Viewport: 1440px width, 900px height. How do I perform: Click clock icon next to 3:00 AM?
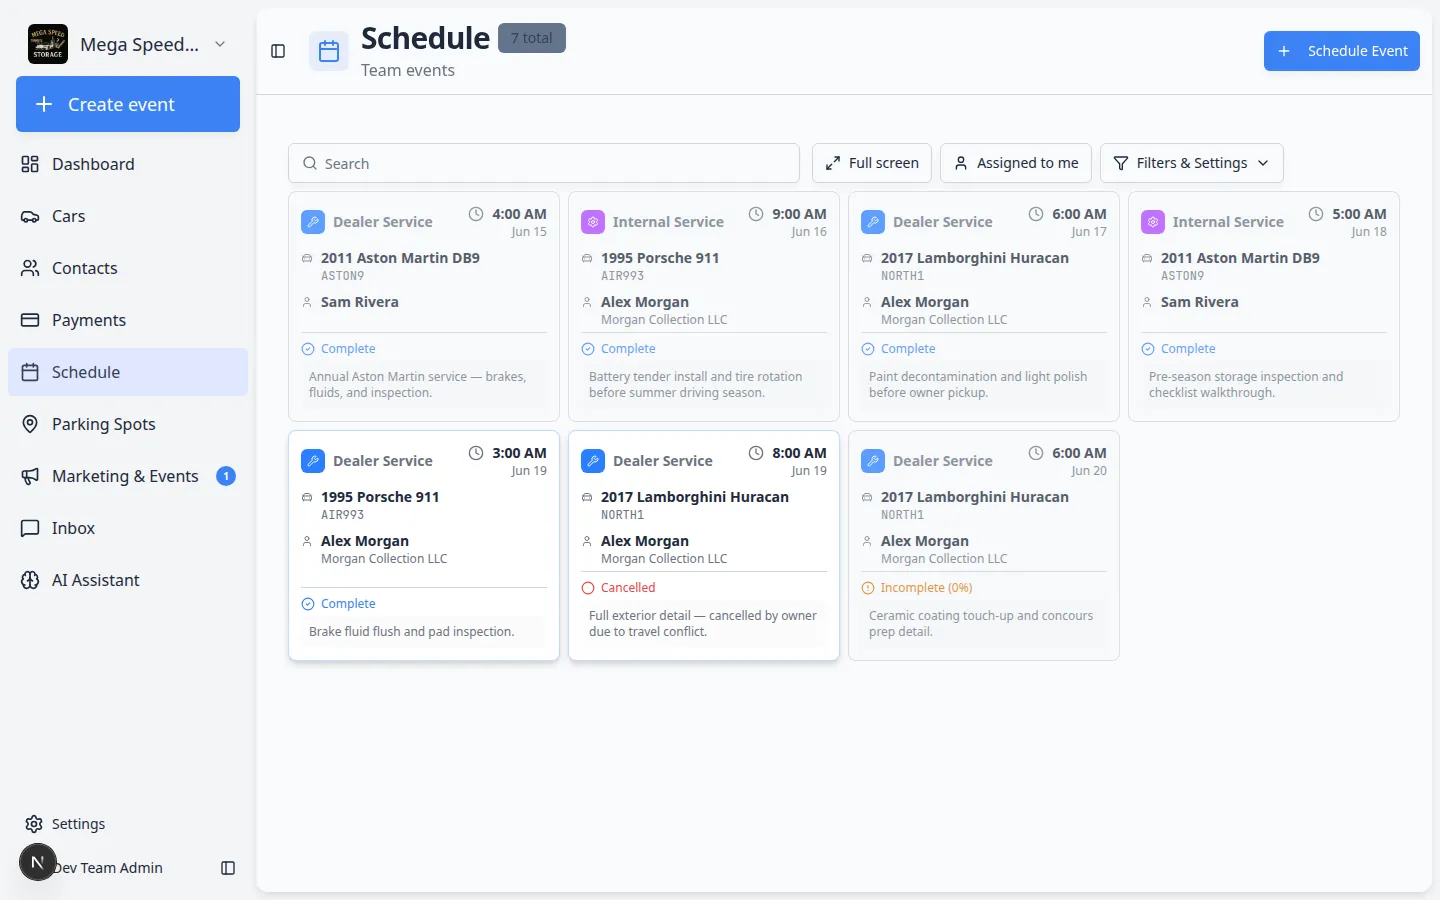tap(476, 453)
